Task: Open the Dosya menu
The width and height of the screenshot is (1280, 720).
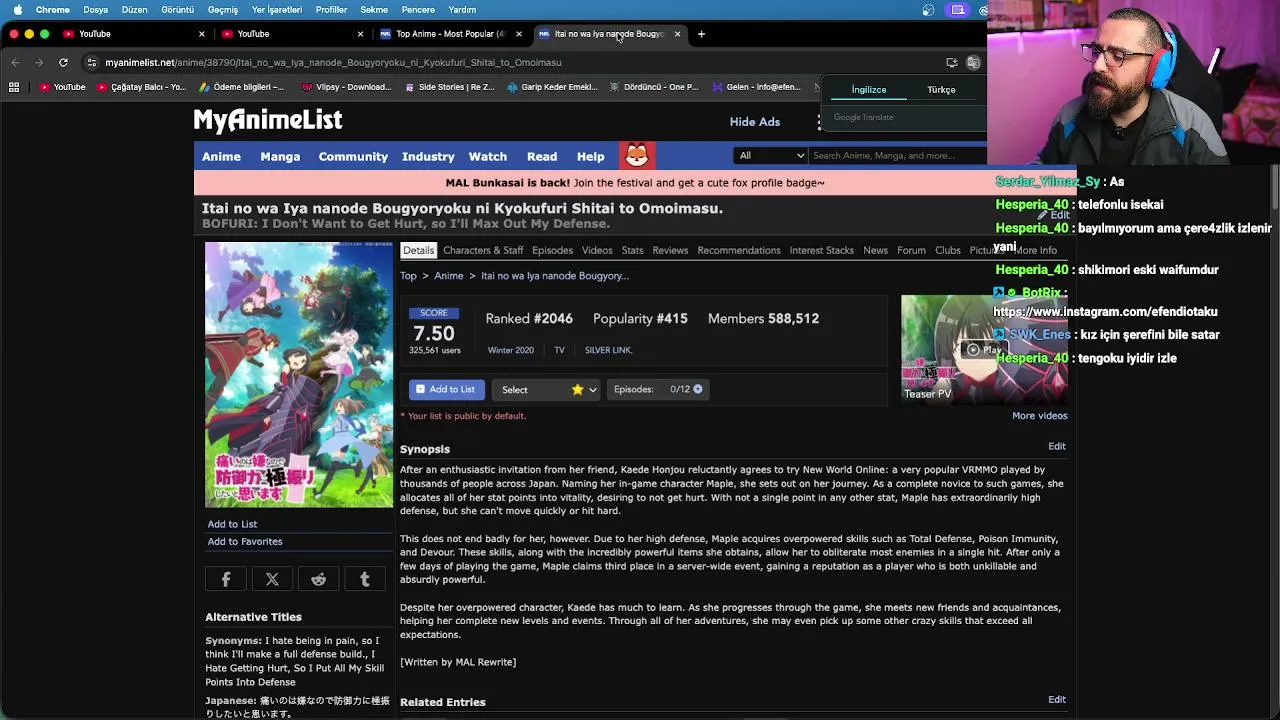Action: 95,10
